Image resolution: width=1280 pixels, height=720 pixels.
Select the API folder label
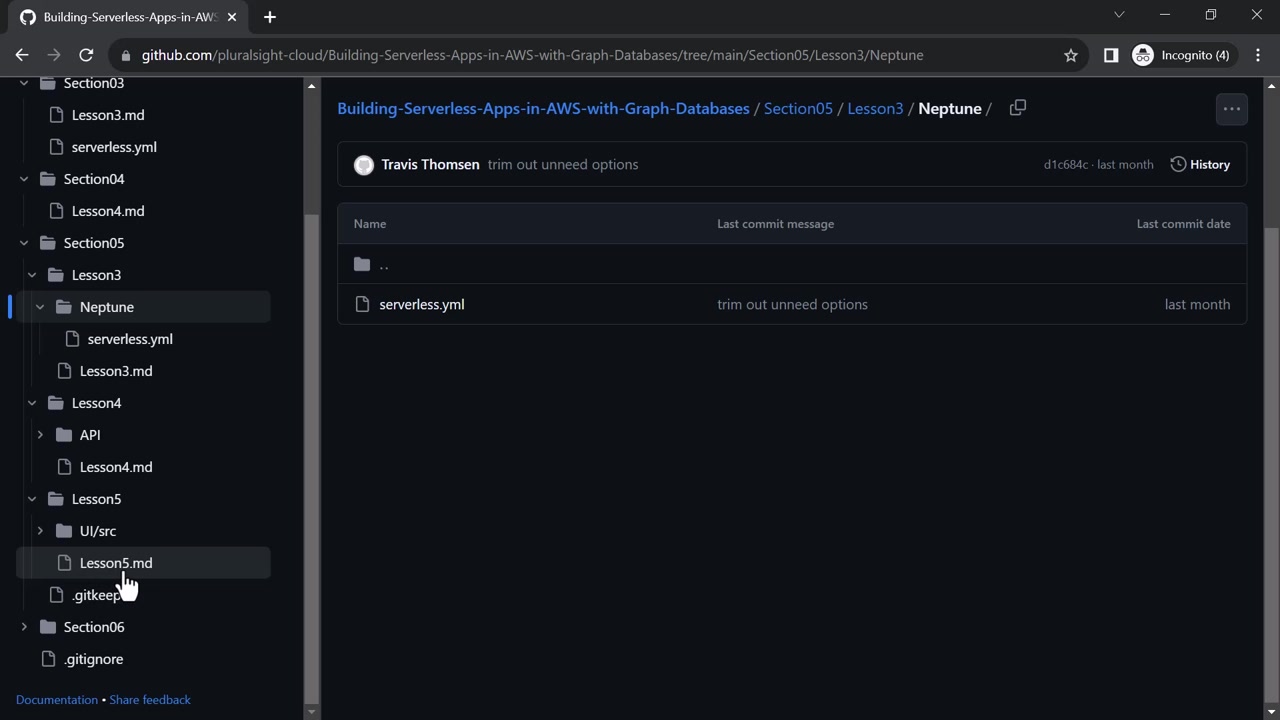click(x=90, y=435)
